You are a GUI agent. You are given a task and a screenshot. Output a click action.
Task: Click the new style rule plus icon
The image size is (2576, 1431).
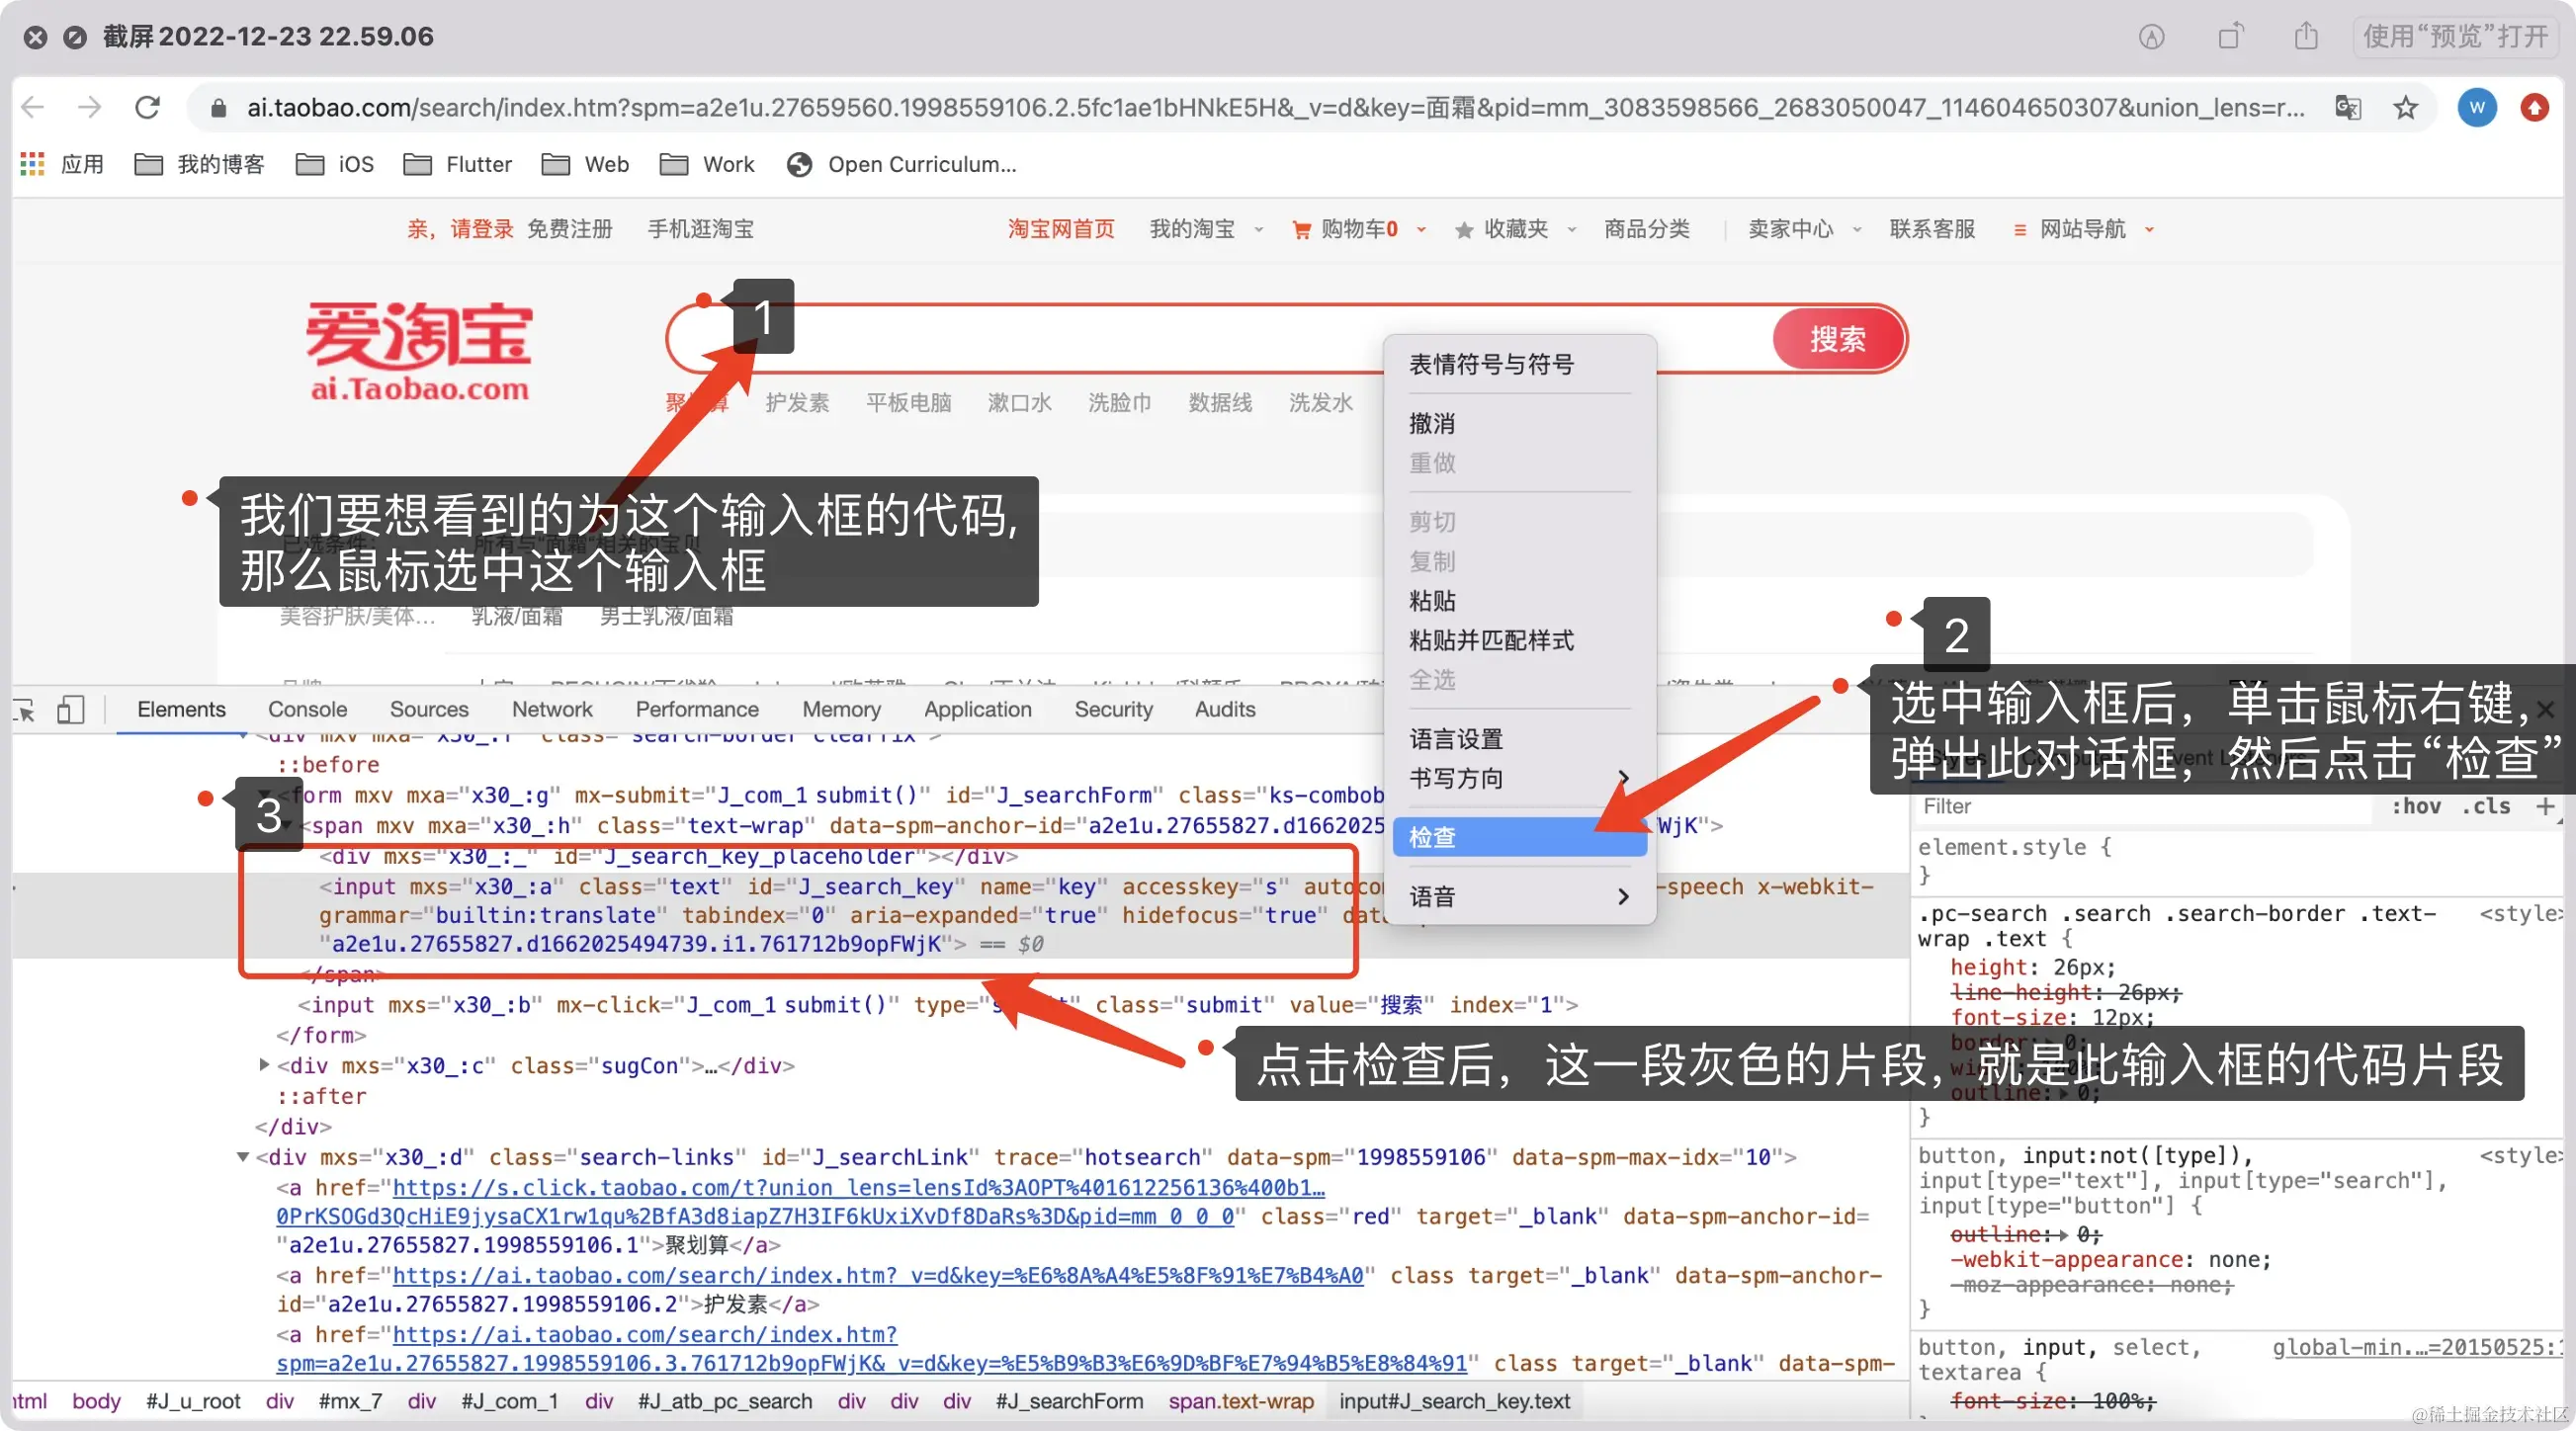point(2546,806)
